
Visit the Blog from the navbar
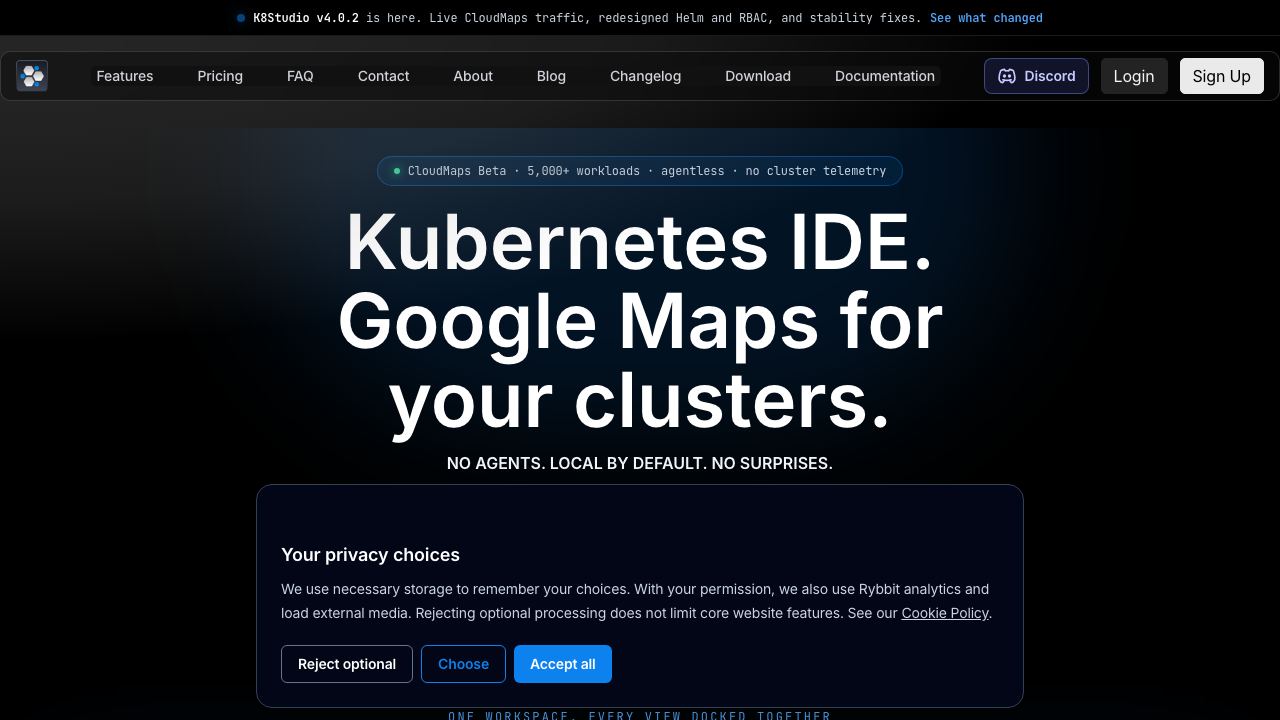click(551, 76)
